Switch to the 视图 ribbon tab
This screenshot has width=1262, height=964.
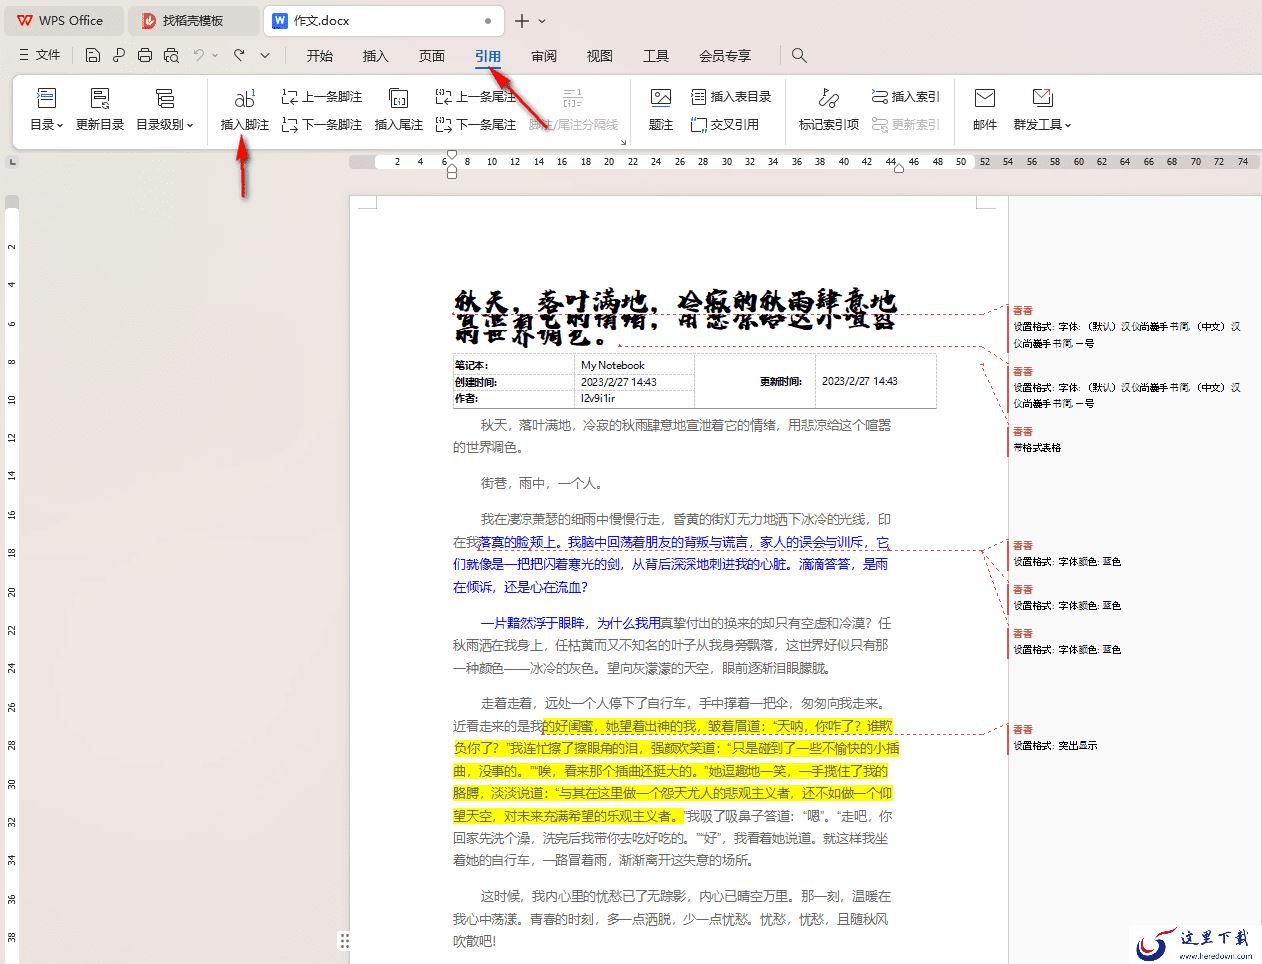600,56
